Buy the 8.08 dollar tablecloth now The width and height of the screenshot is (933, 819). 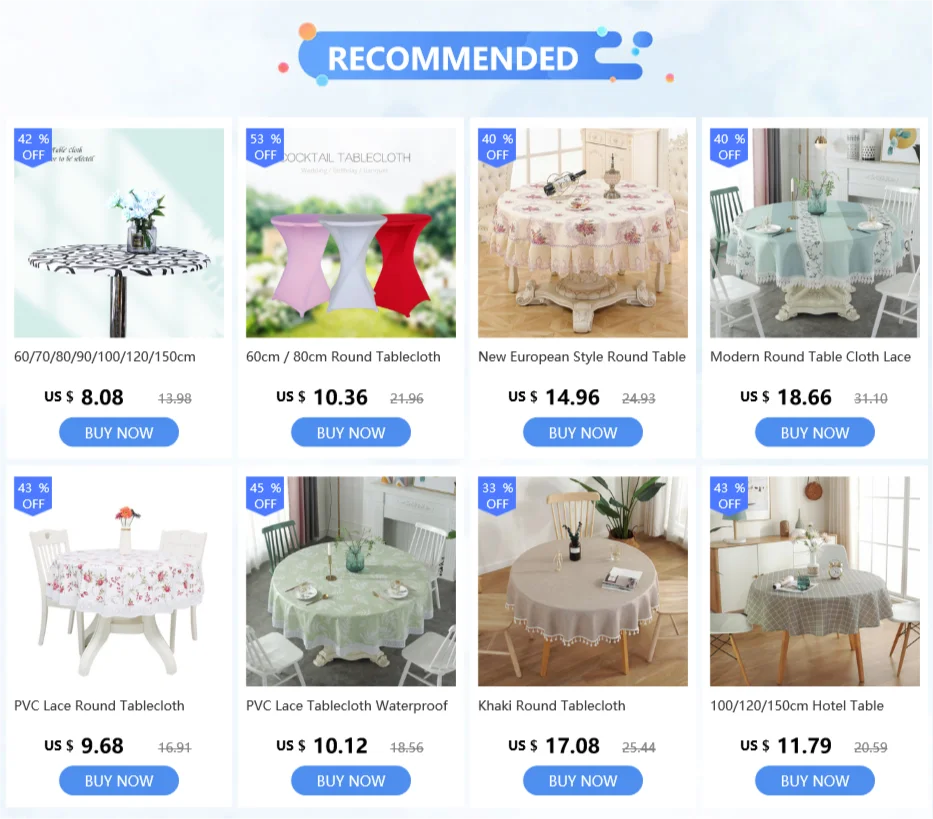(119, 433)
